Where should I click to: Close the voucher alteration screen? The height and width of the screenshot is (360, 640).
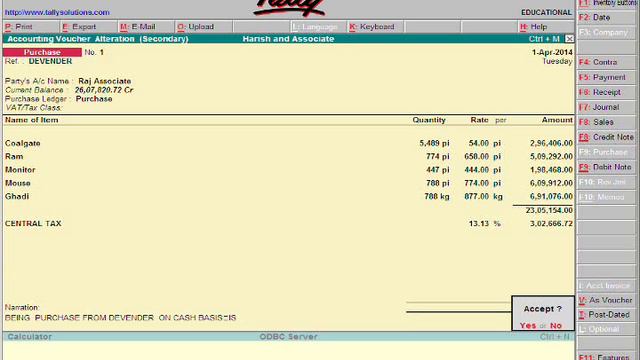pos(569,39)
